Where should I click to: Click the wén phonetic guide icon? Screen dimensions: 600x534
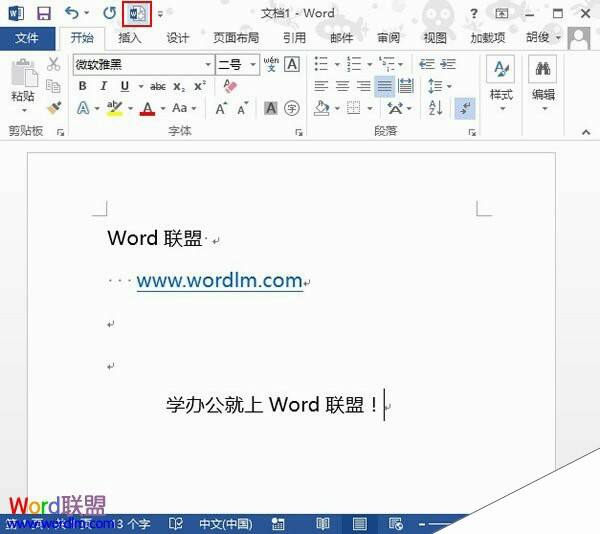[x=271, y=64]
